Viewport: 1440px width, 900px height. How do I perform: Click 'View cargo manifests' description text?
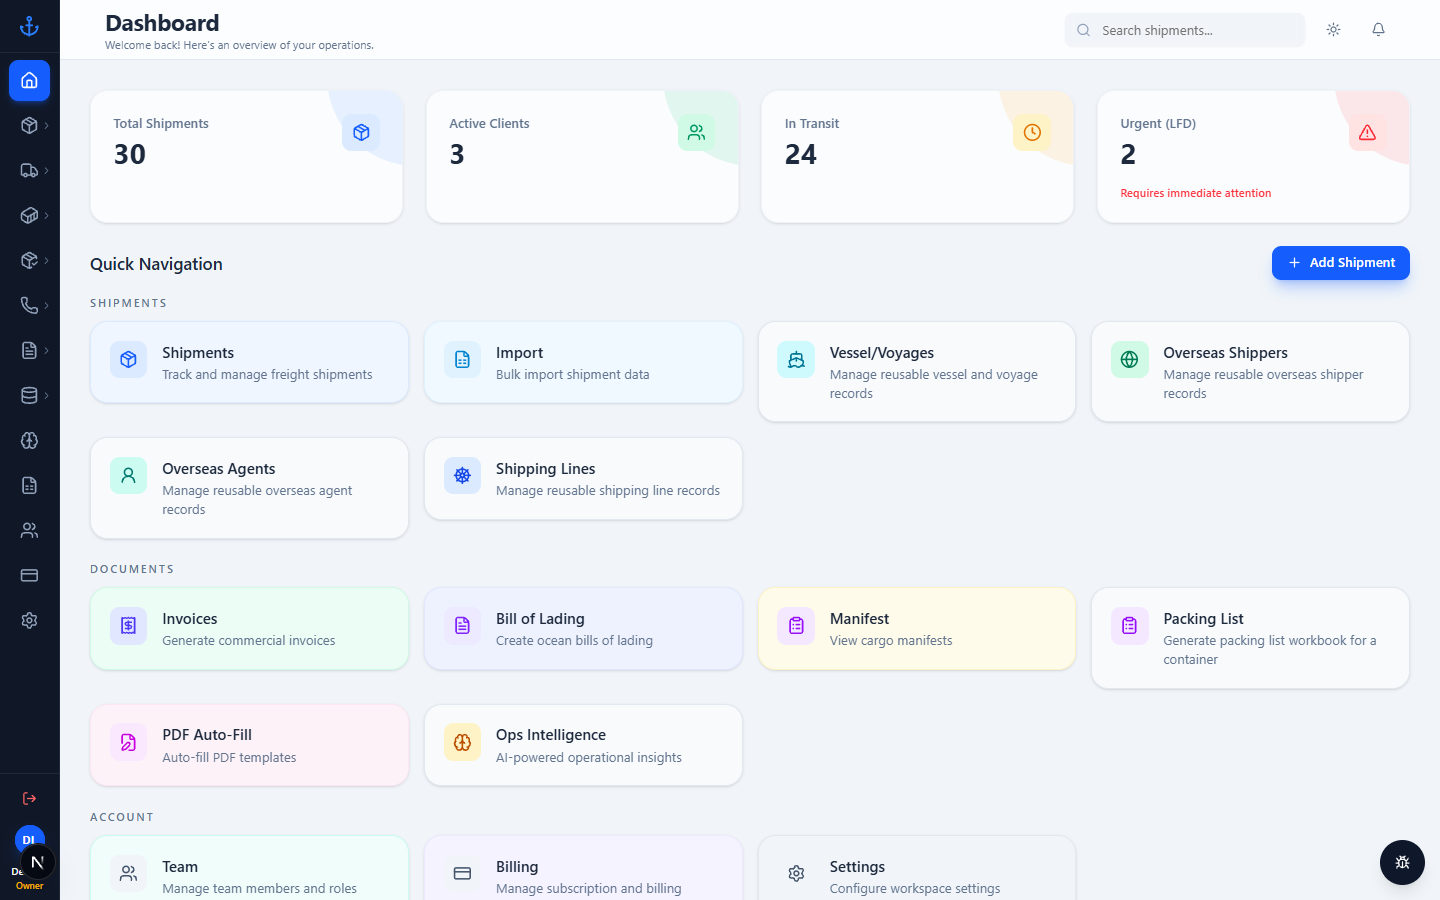[891, 641]
